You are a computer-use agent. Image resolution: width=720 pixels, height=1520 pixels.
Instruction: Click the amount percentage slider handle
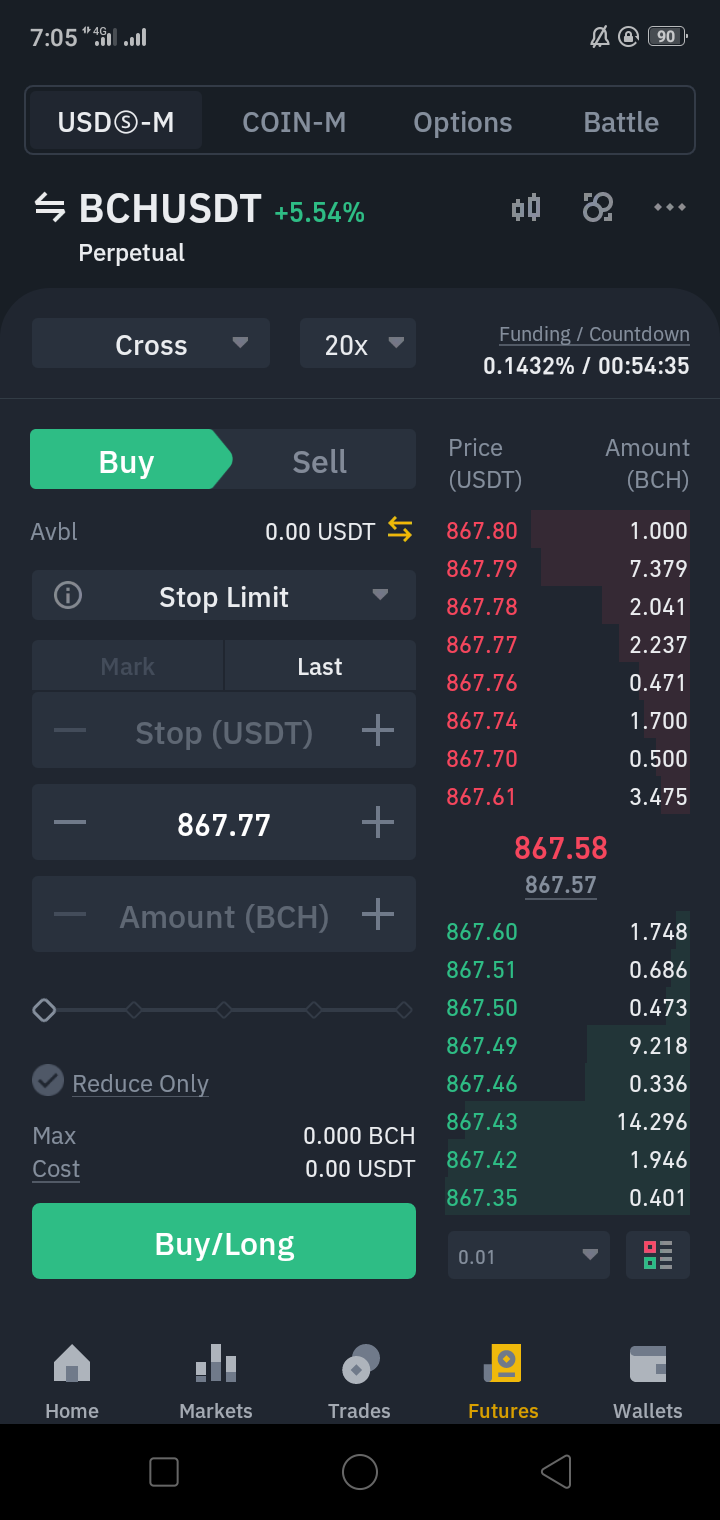click(44, 1010)
